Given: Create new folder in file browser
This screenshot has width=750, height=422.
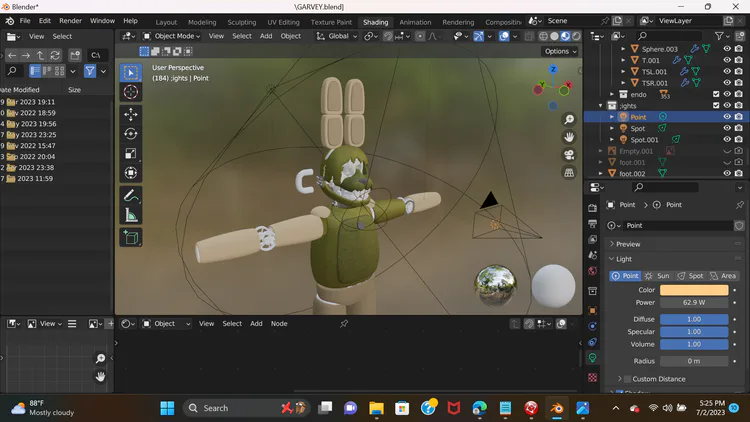Looking at the screenshot, I should (75, 56).
